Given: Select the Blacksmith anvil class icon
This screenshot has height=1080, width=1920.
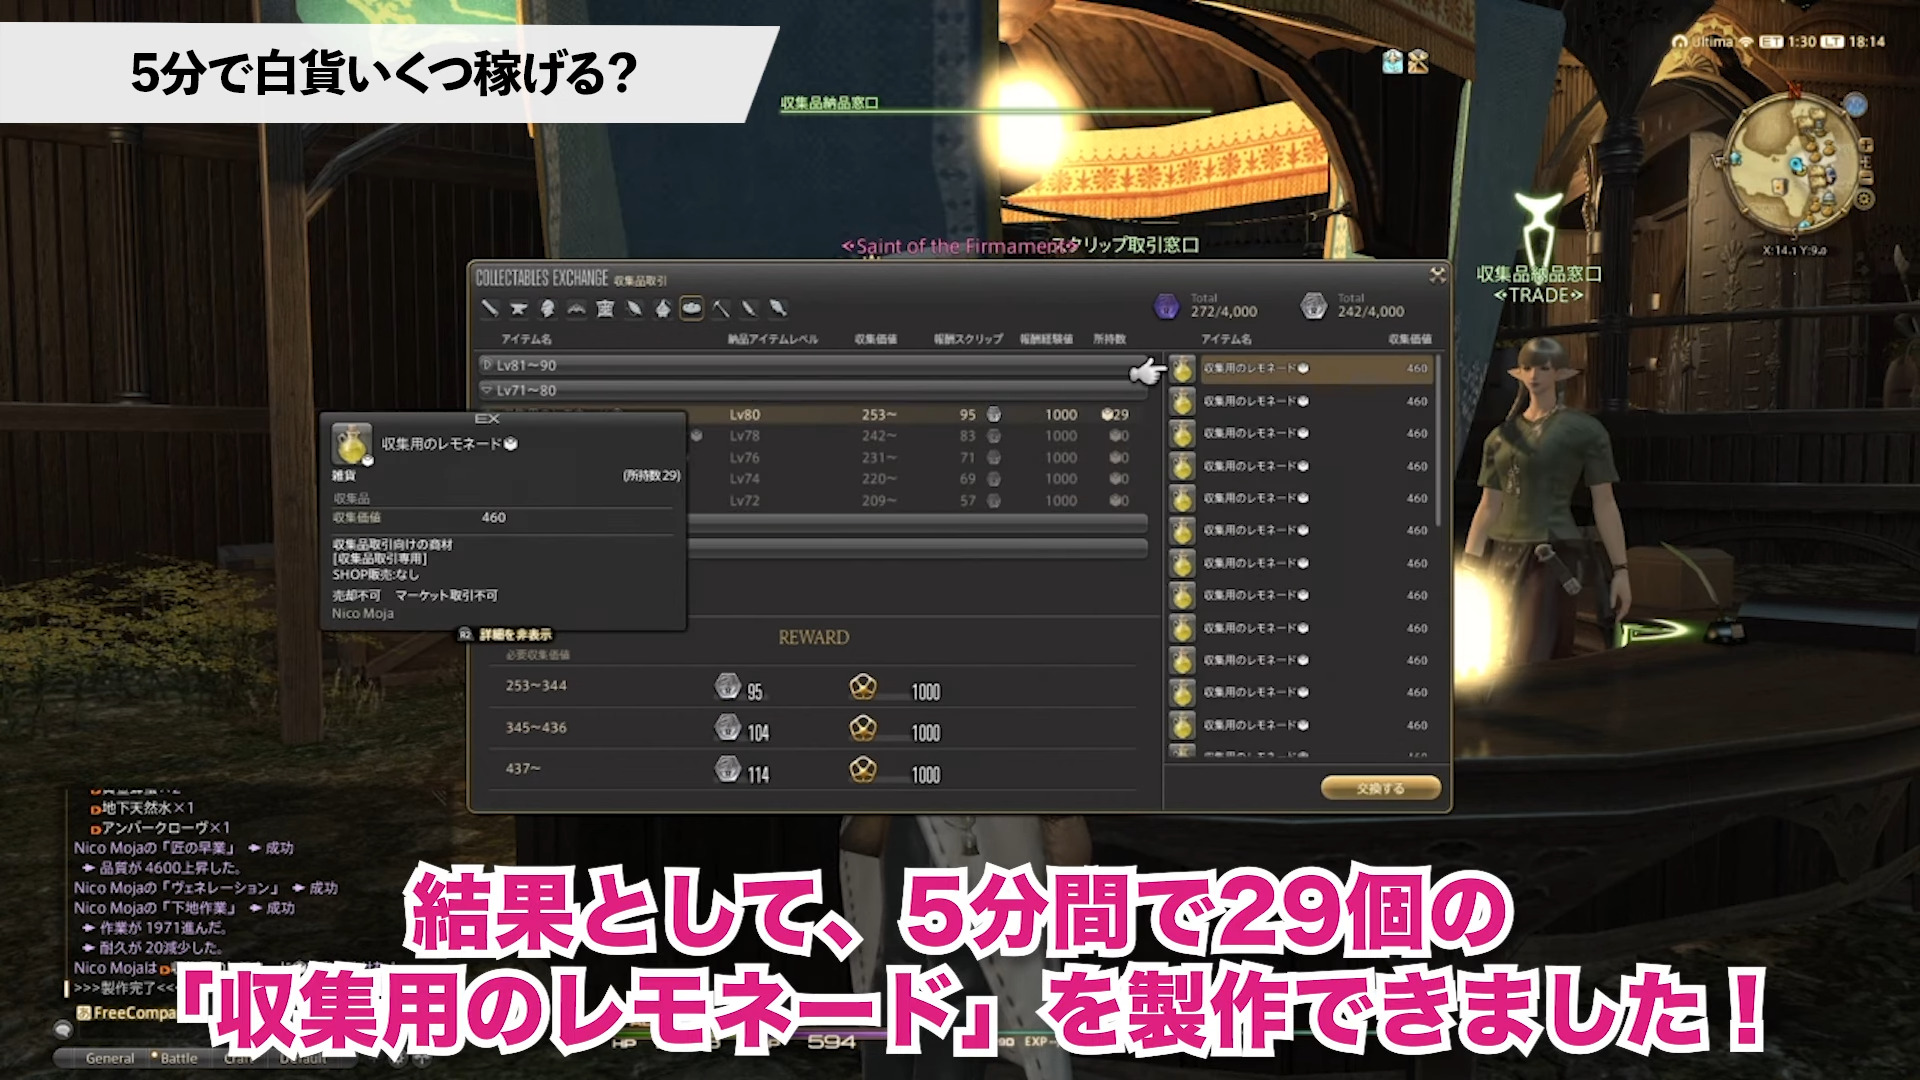Looking at the screenshot, I should [518, 309].
